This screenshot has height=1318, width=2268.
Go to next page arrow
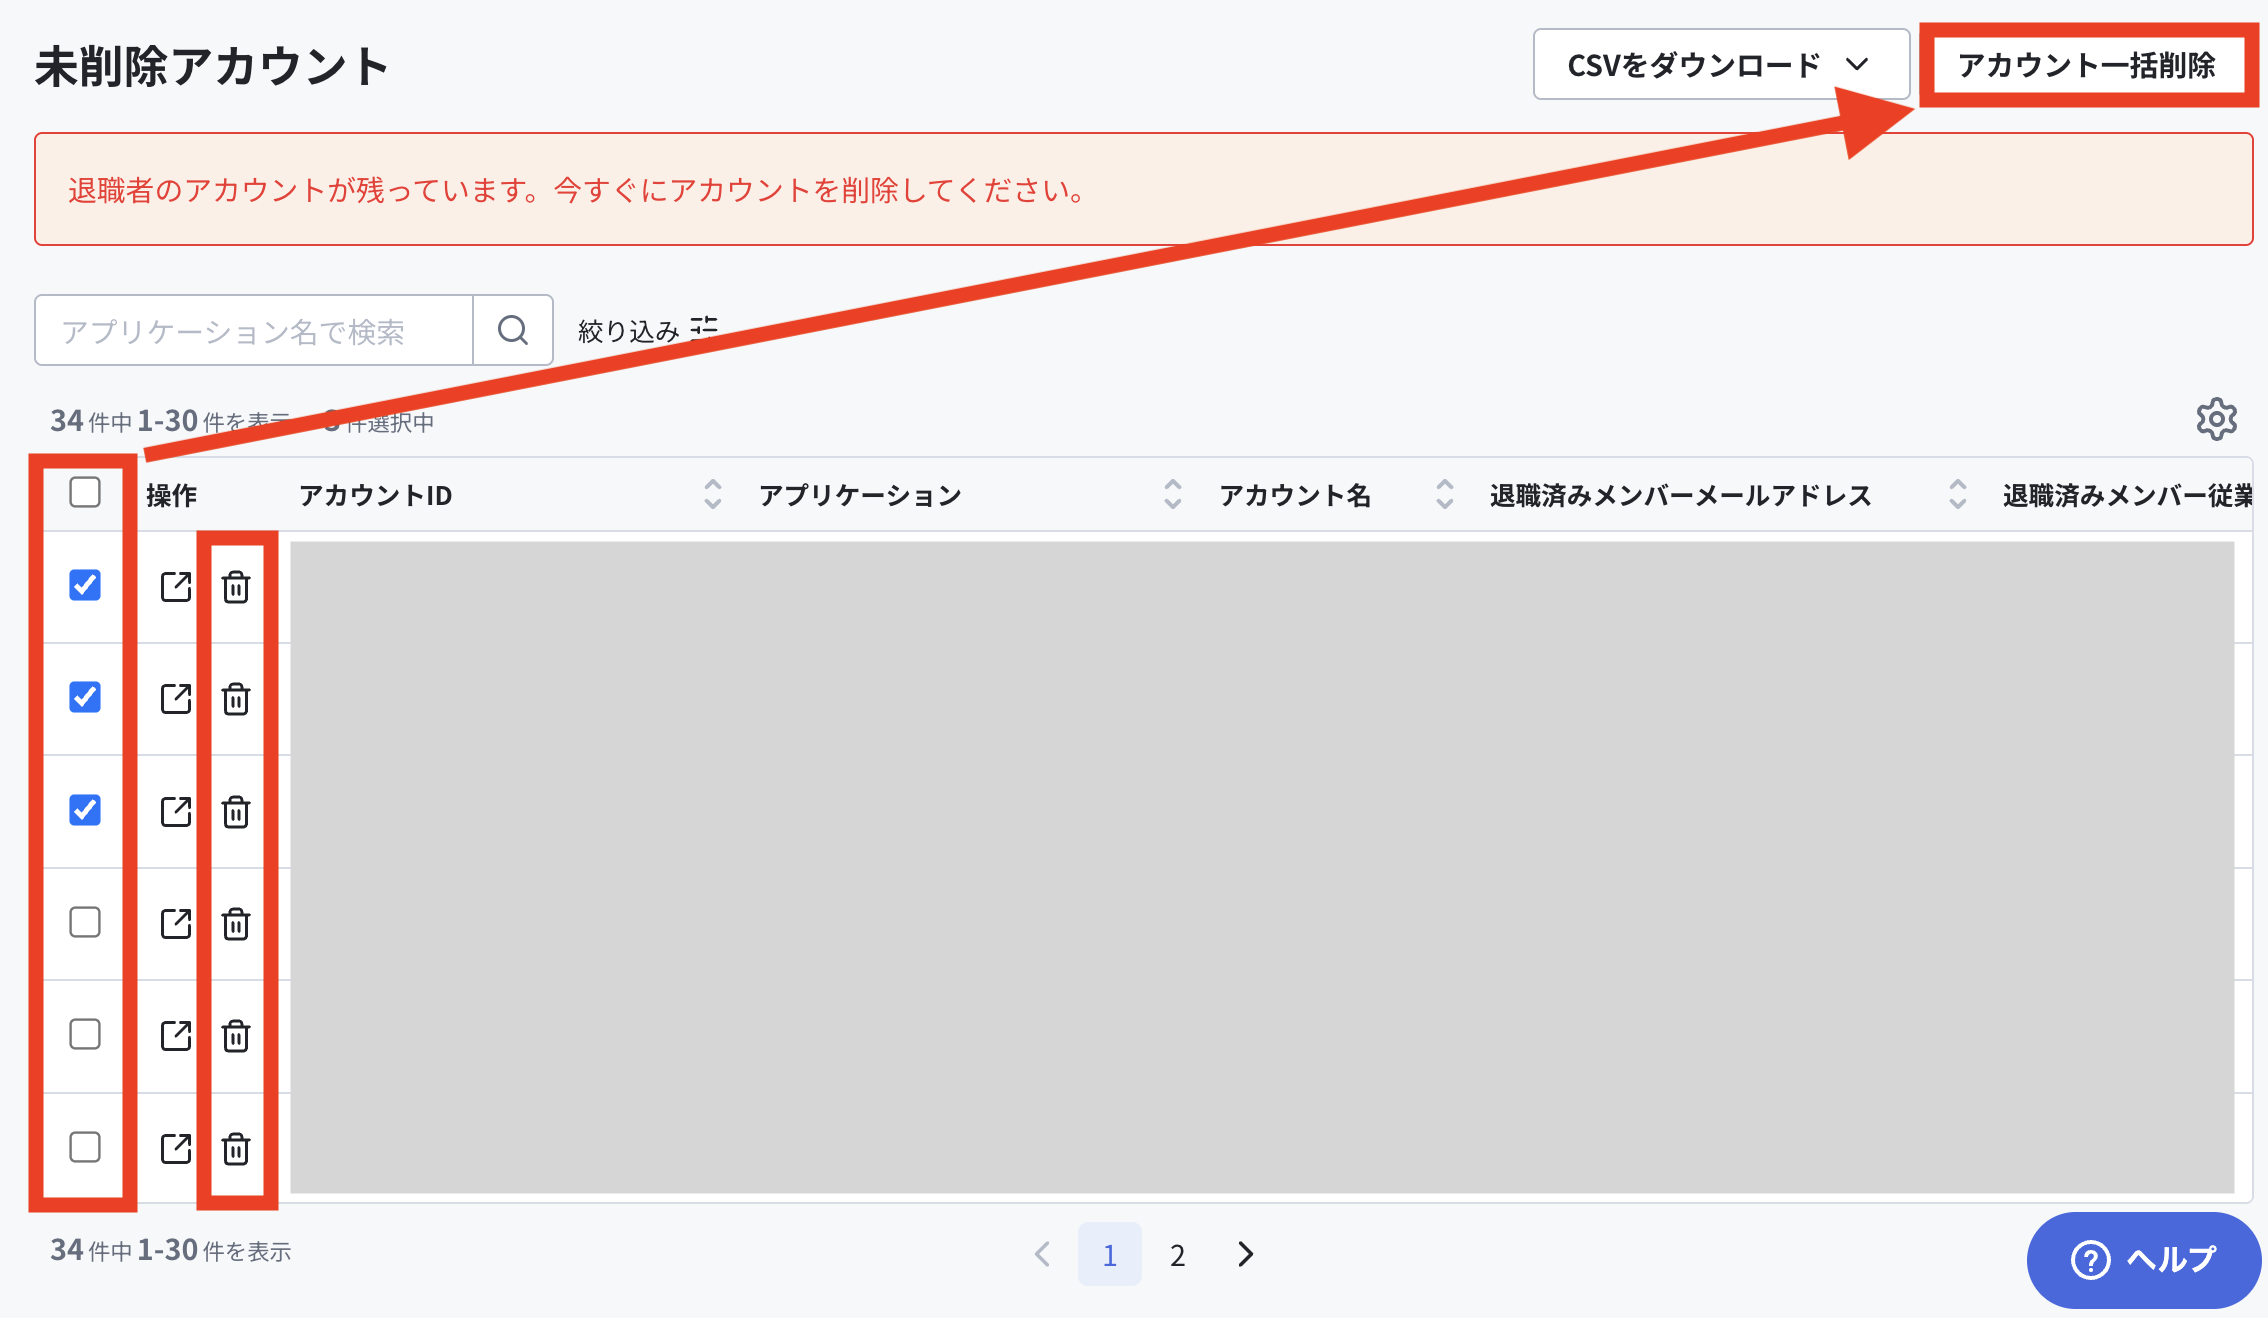pyautogui.click(x=1245, y=1254)
